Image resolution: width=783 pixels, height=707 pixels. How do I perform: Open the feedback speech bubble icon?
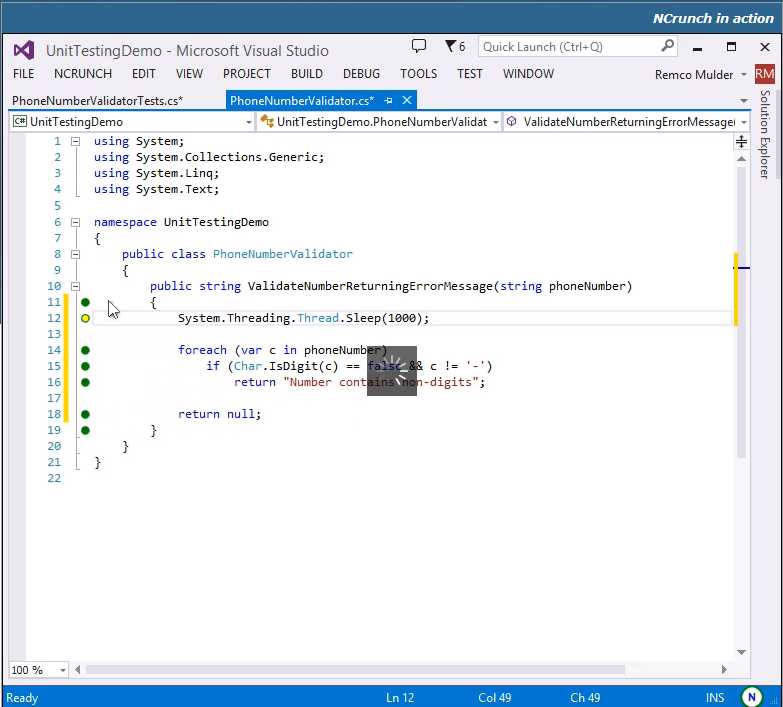(419, 46)
